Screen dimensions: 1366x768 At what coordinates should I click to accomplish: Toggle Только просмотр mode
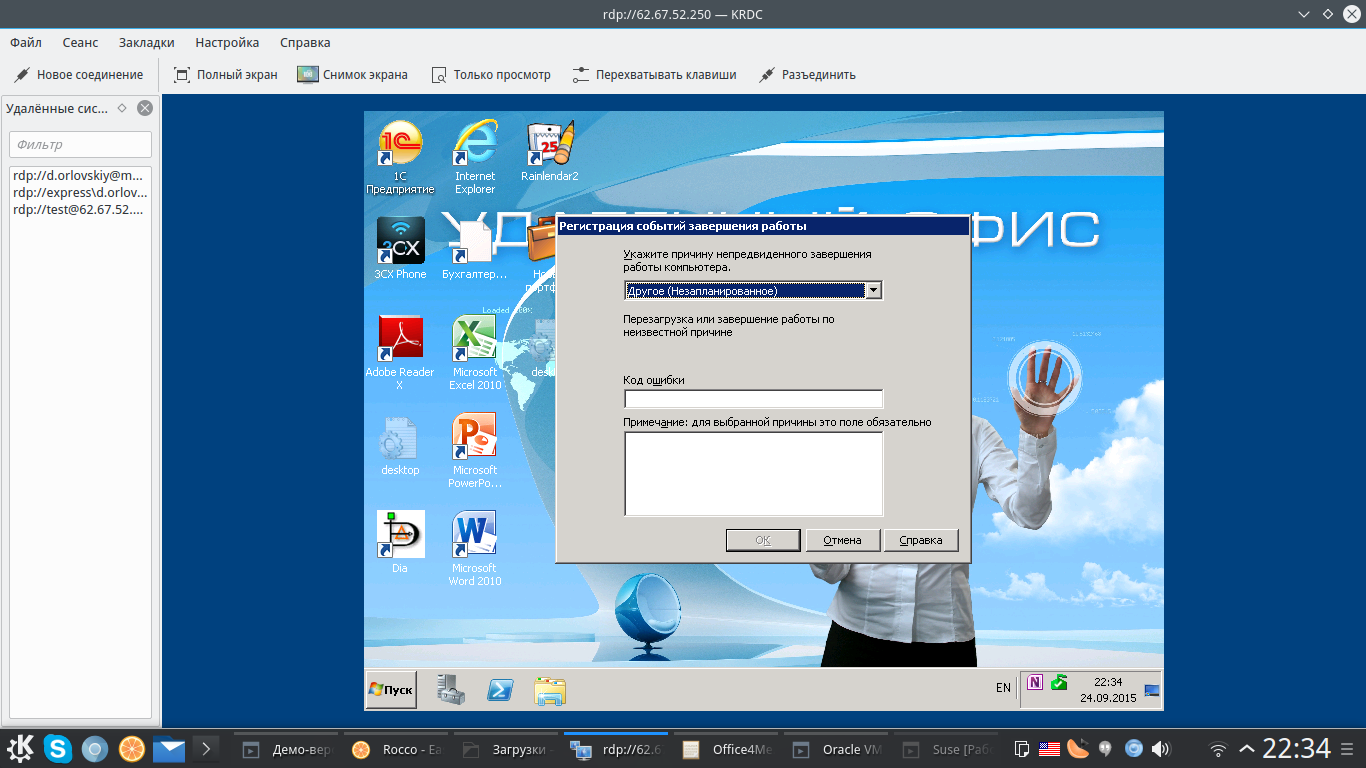[490, 74]
